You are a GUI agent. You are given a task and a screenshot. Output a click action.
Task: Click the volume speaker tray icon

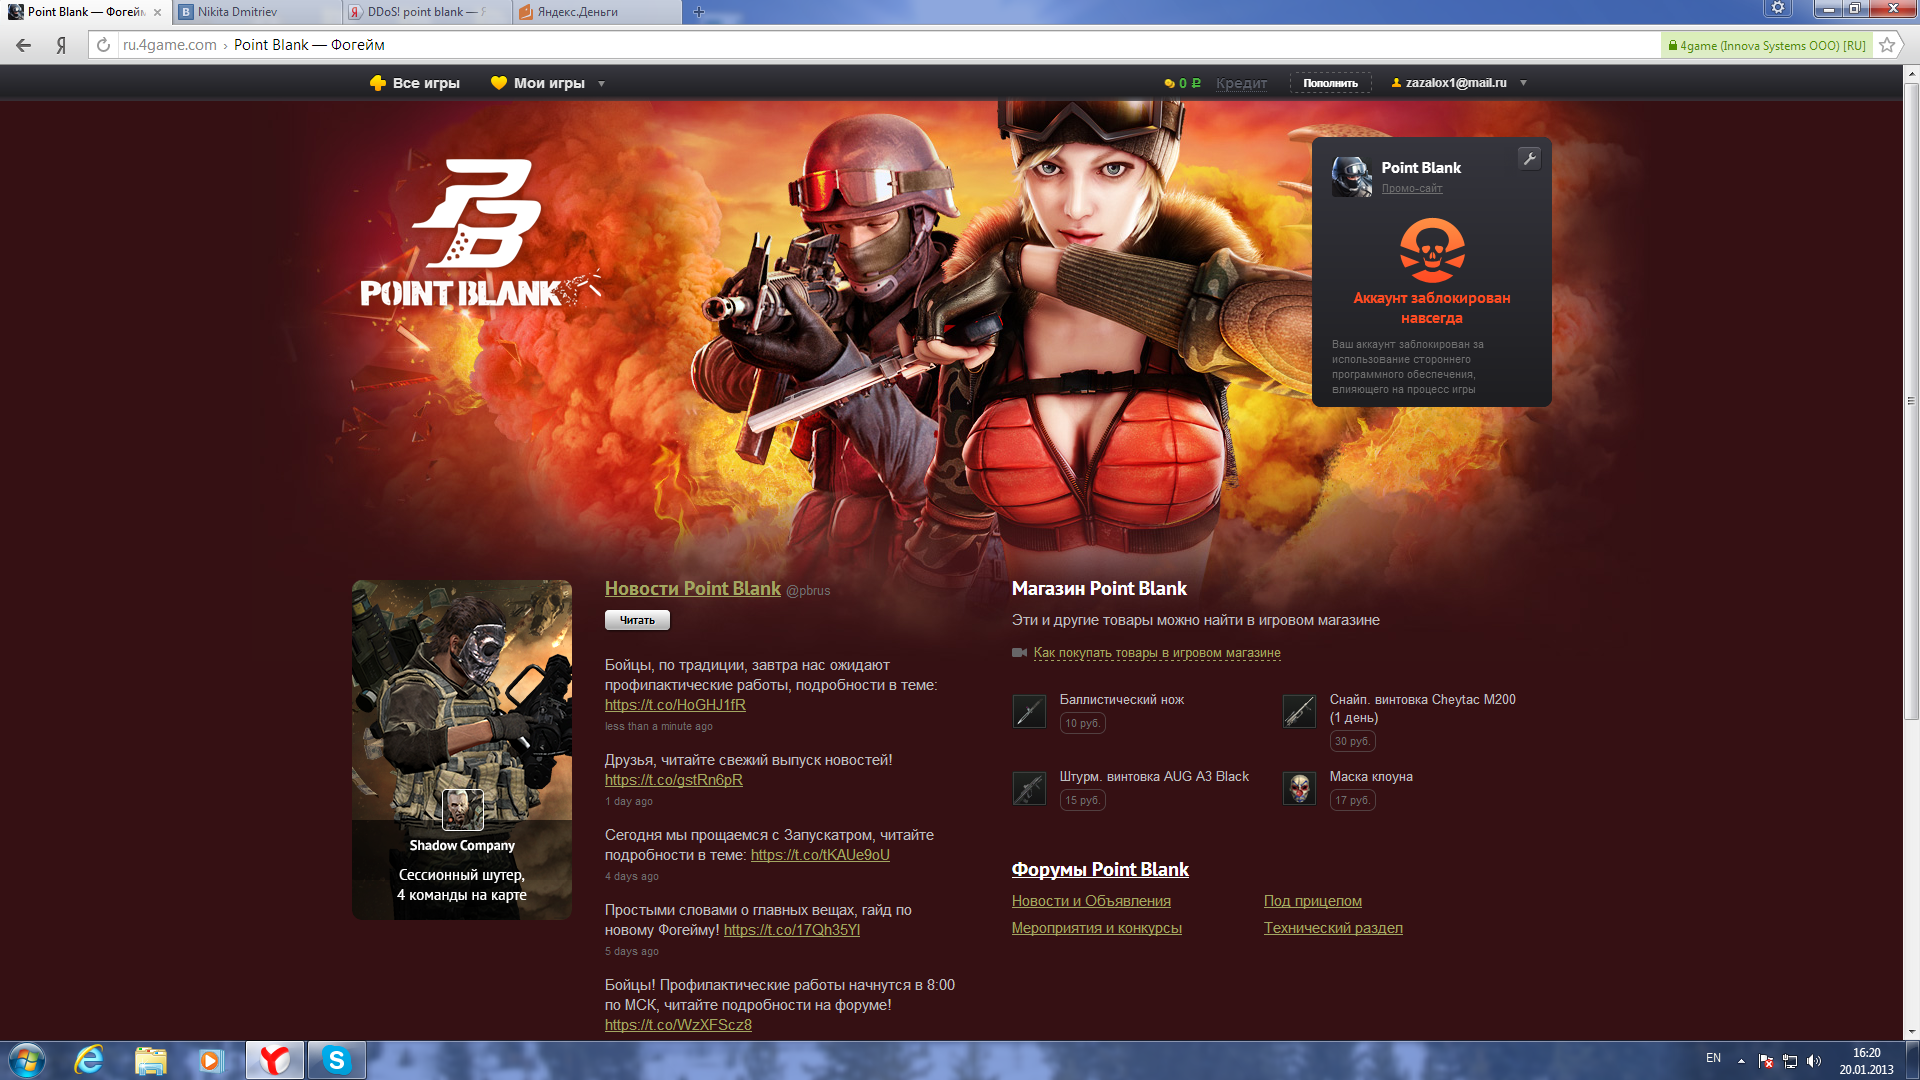click(x=1814, y=1061)
